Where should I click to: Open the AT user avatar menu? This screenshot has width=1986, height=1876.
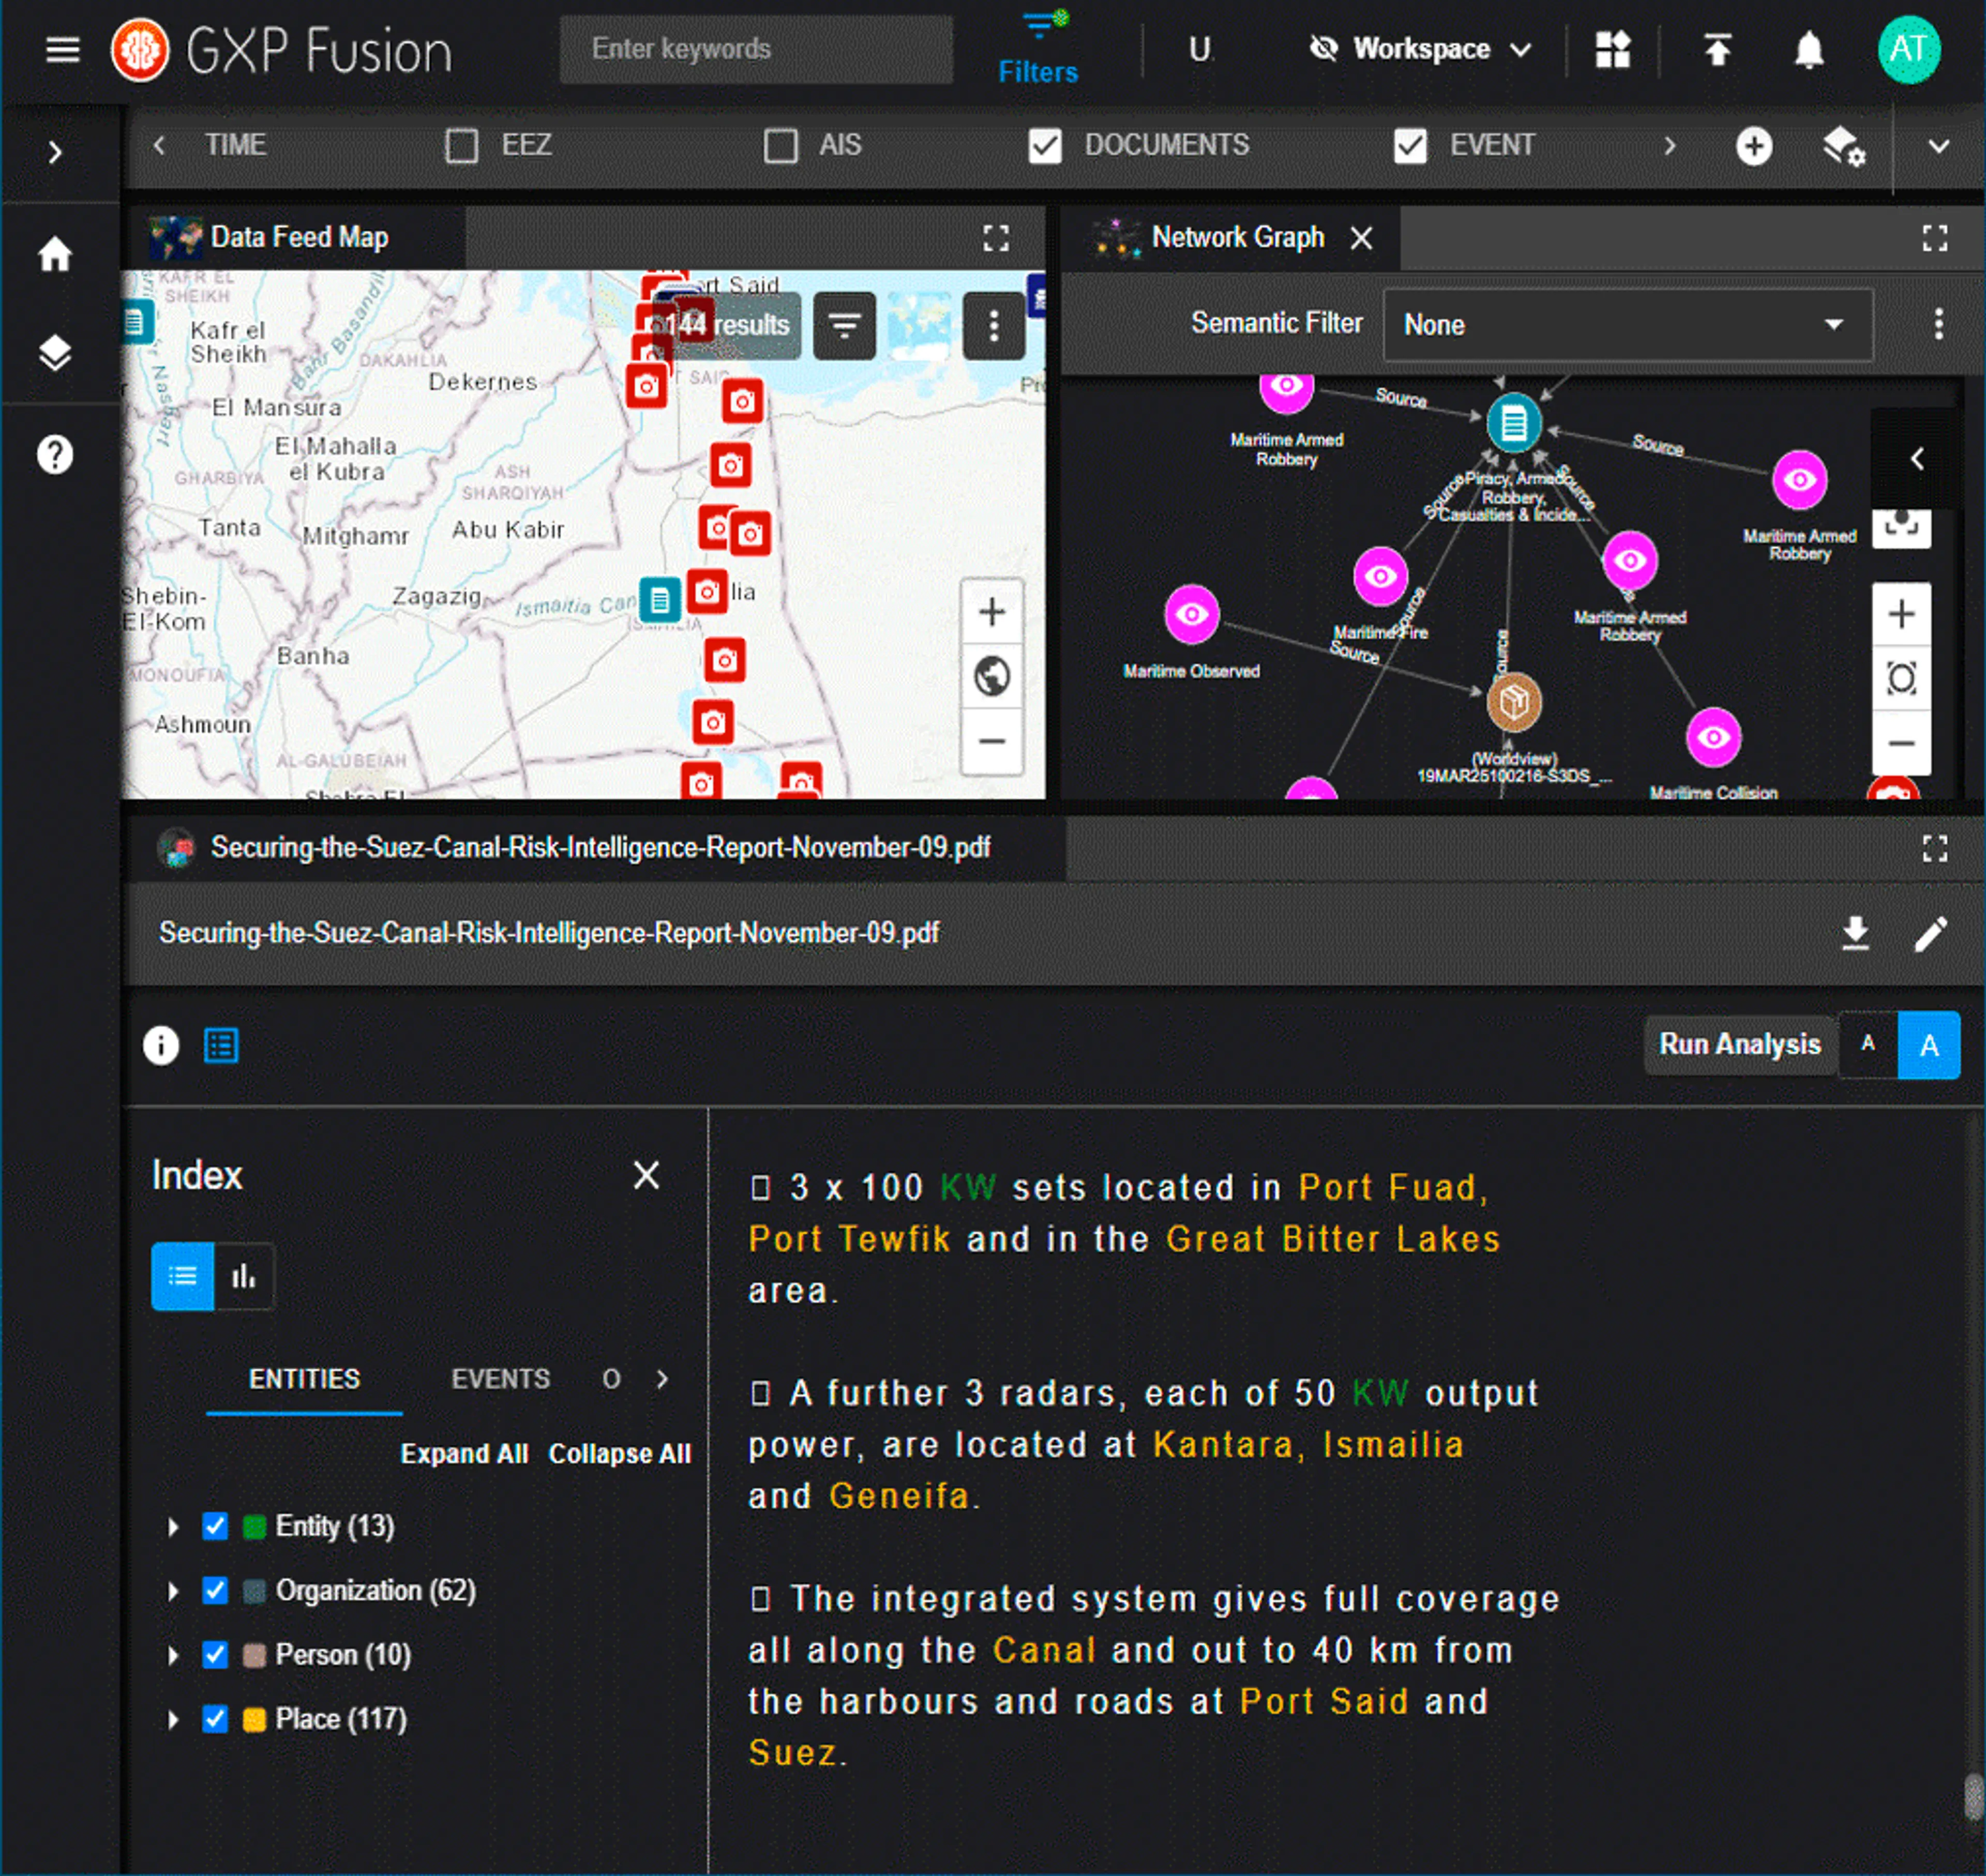(x=1908, y=49)
